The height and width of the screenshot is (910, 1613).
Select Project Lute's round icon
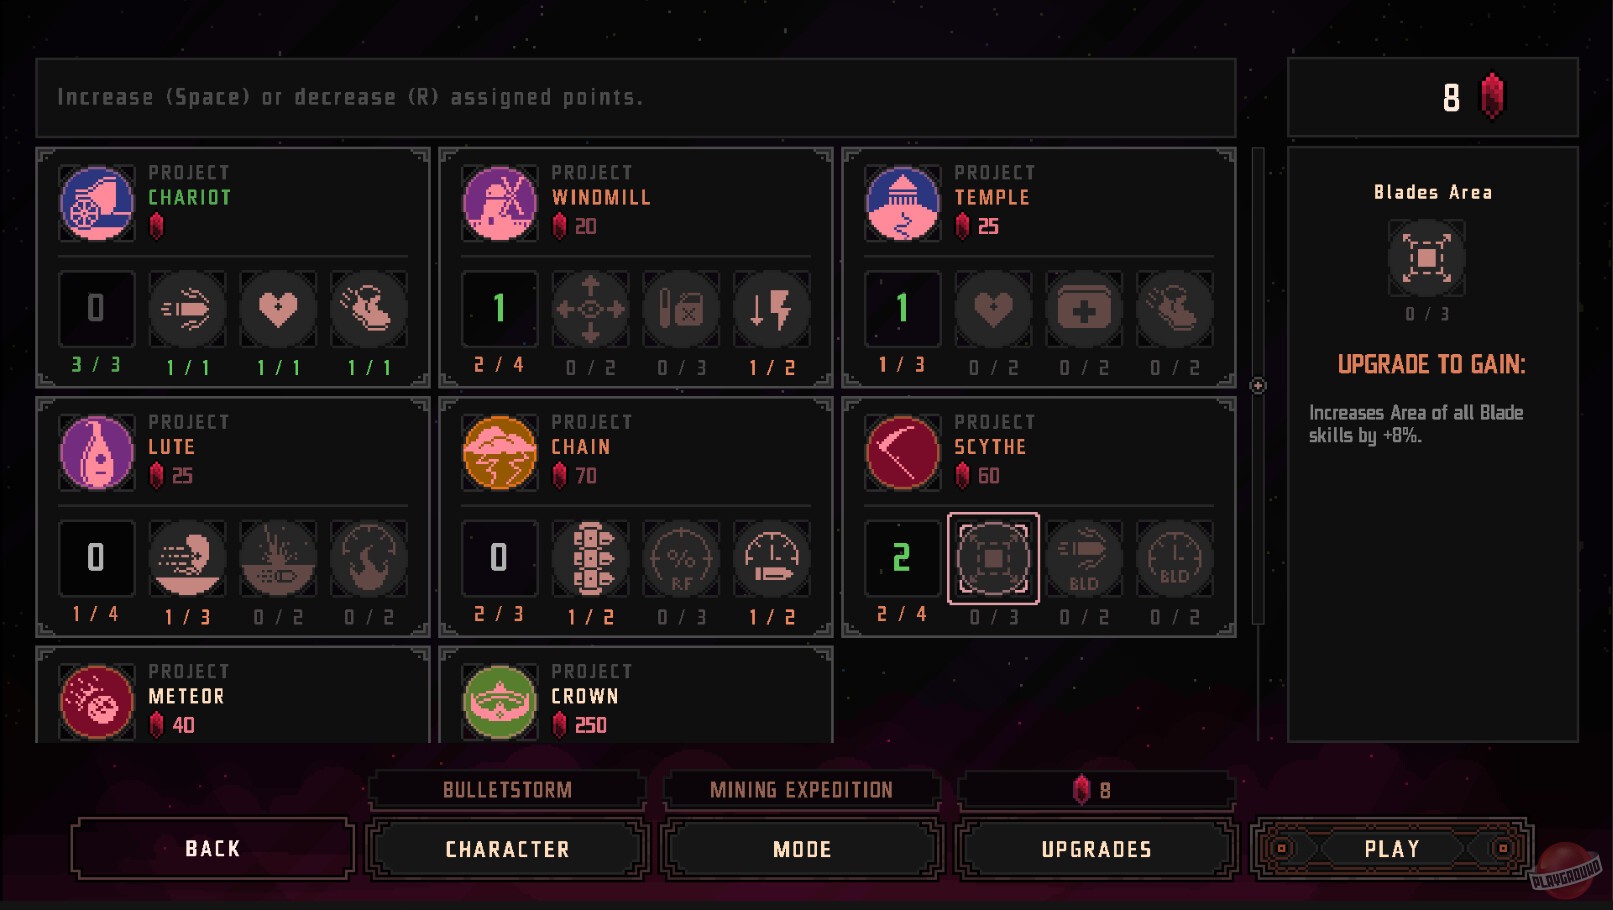[97, 453]
